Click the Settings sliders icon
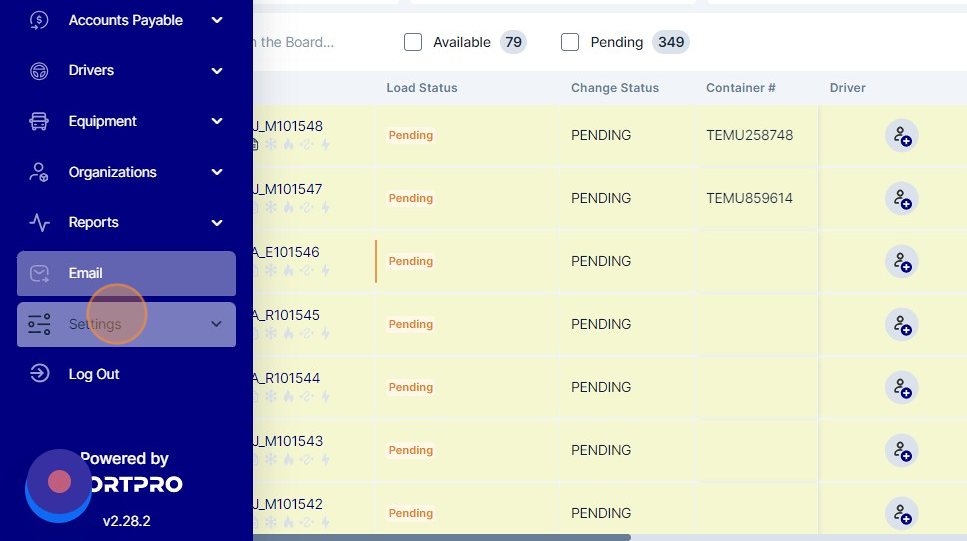This screenshot has height=541, width=967. point(39,324)
